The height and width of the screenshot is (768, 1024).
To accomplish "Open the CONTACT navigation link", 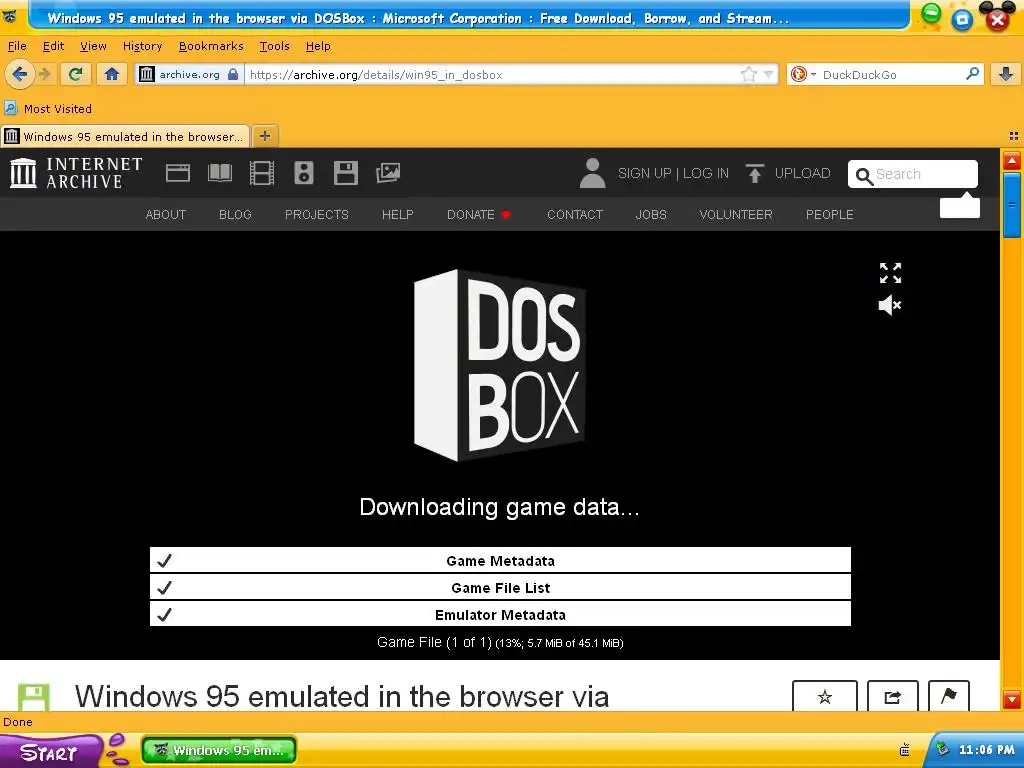I will click(x=575, y=214).
